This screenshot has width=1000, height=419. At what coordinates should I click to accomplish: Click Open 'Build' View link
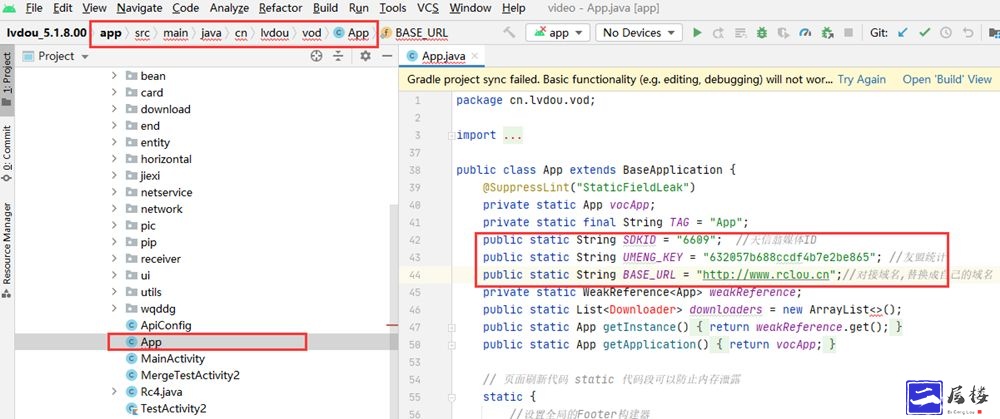tap(947, 80)
